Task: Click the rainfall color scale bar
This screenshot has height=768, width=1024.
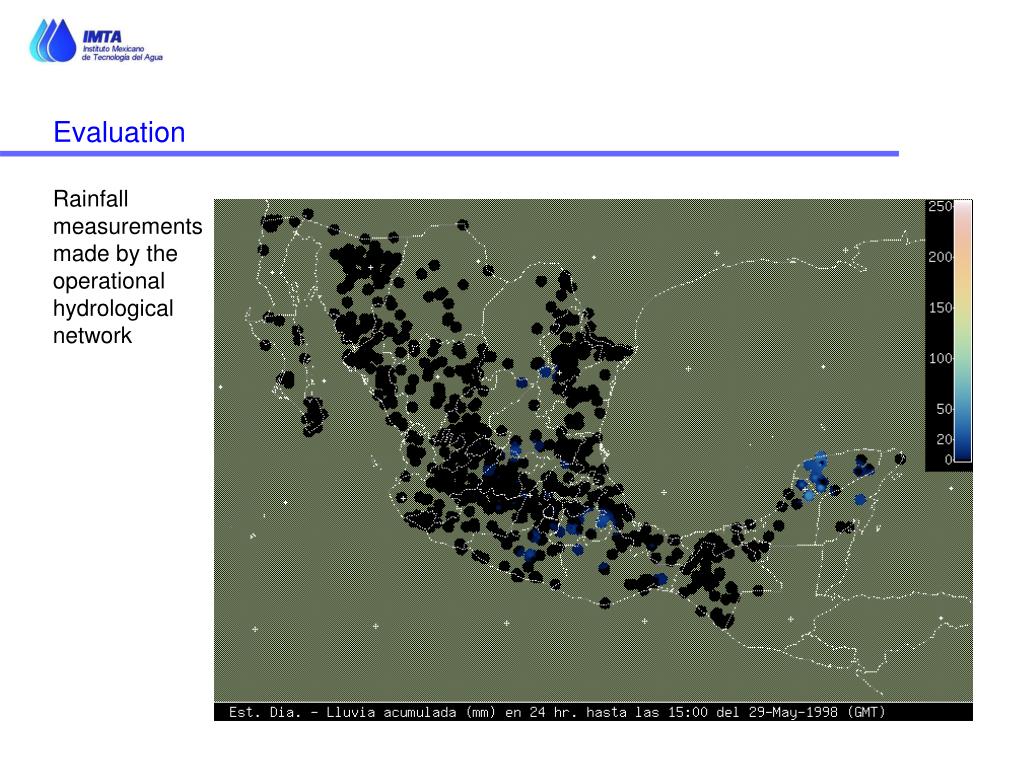Action: click(x=963, y=331)
